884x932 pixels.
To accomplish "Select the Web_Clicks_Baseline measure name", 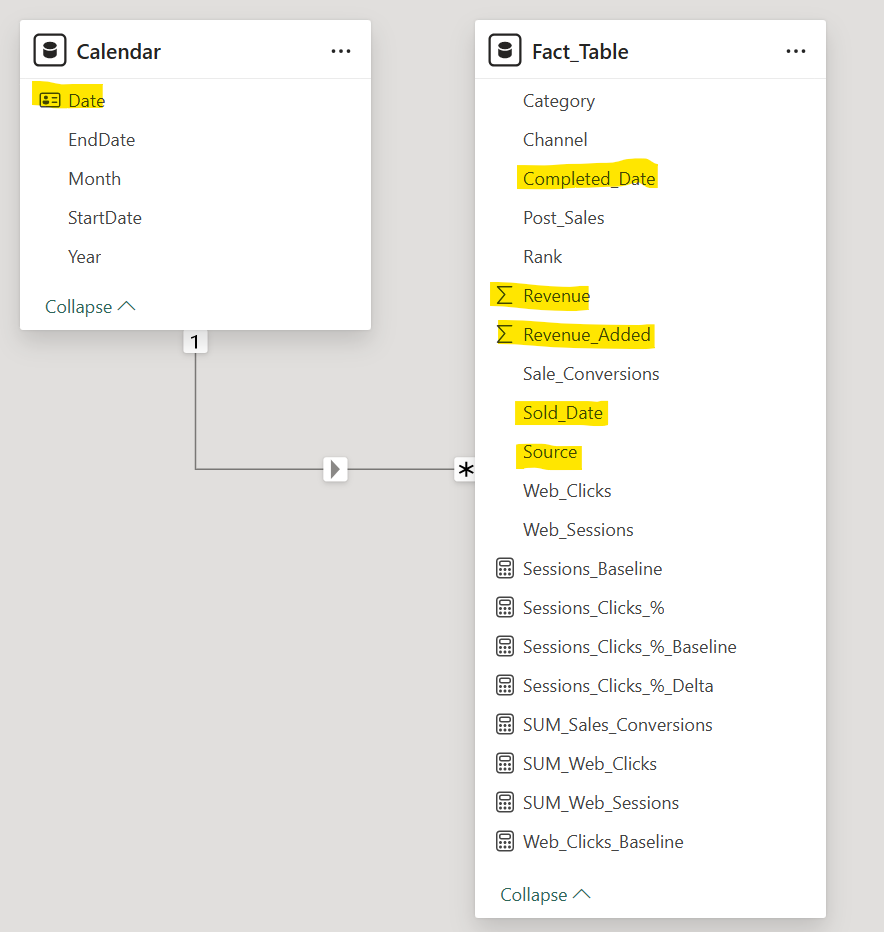I will 603,842.
